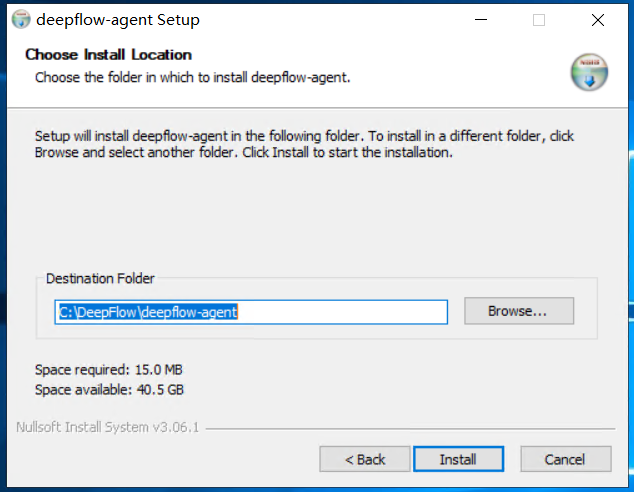Click the "deepflow-agent Setup" title bar text
This screenshot has width=634, height=492.
pyautogui.click(x=117, y=20)
